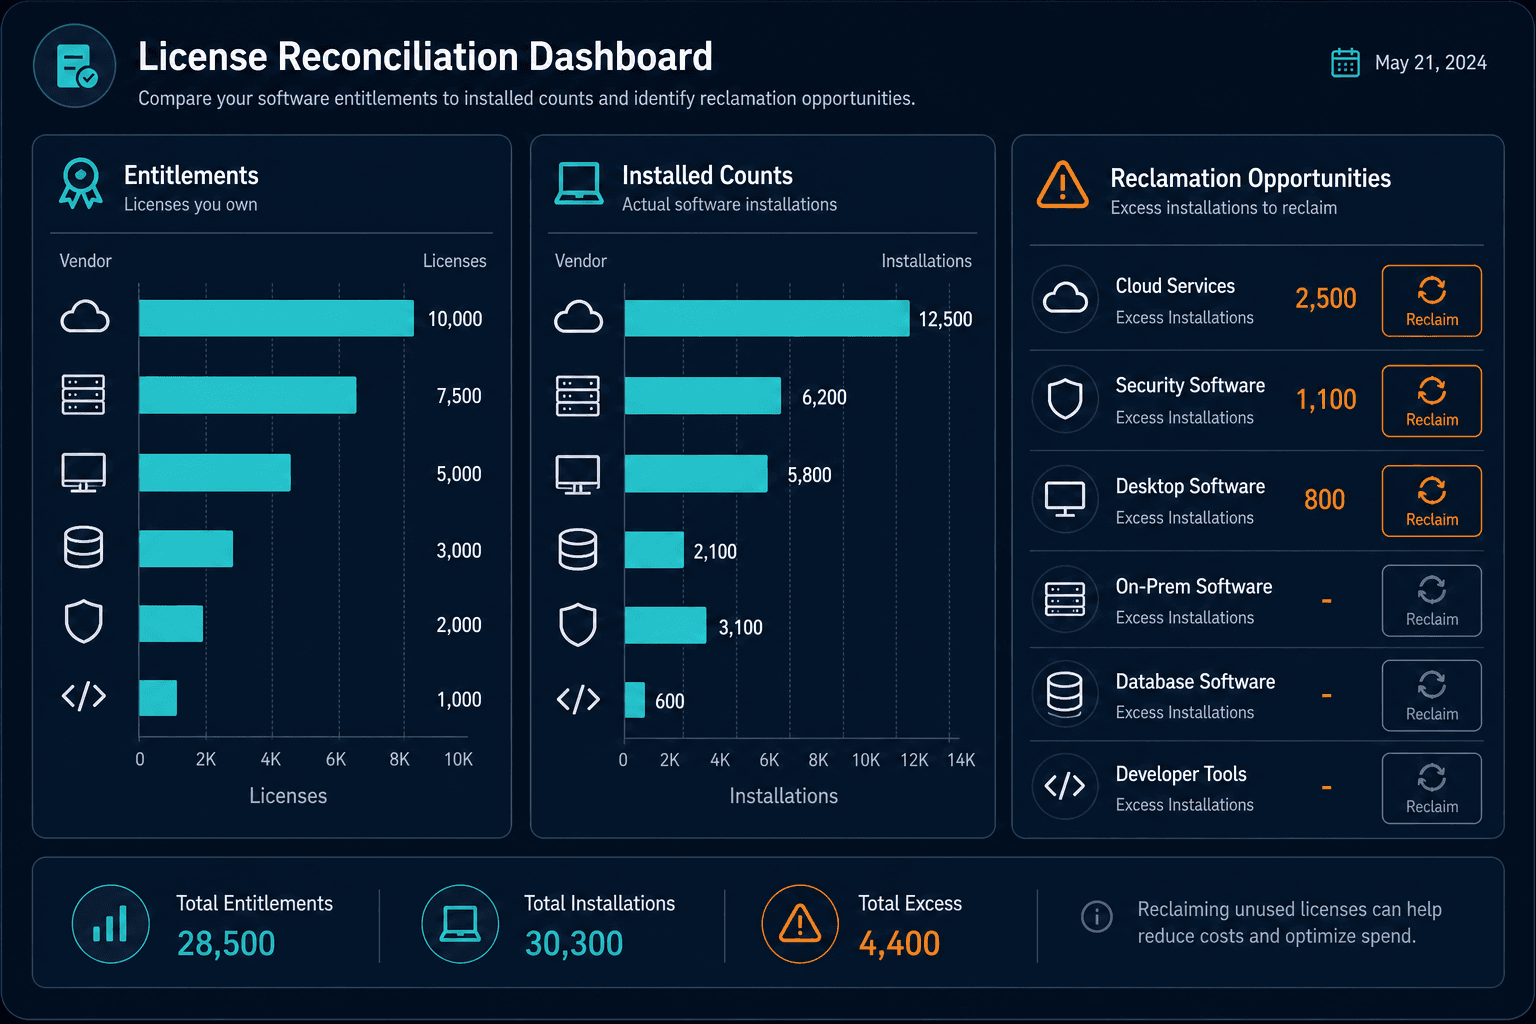Click the Licenses column header in Entitlements
1536x1024 pixels.
[x=455, y=261]
